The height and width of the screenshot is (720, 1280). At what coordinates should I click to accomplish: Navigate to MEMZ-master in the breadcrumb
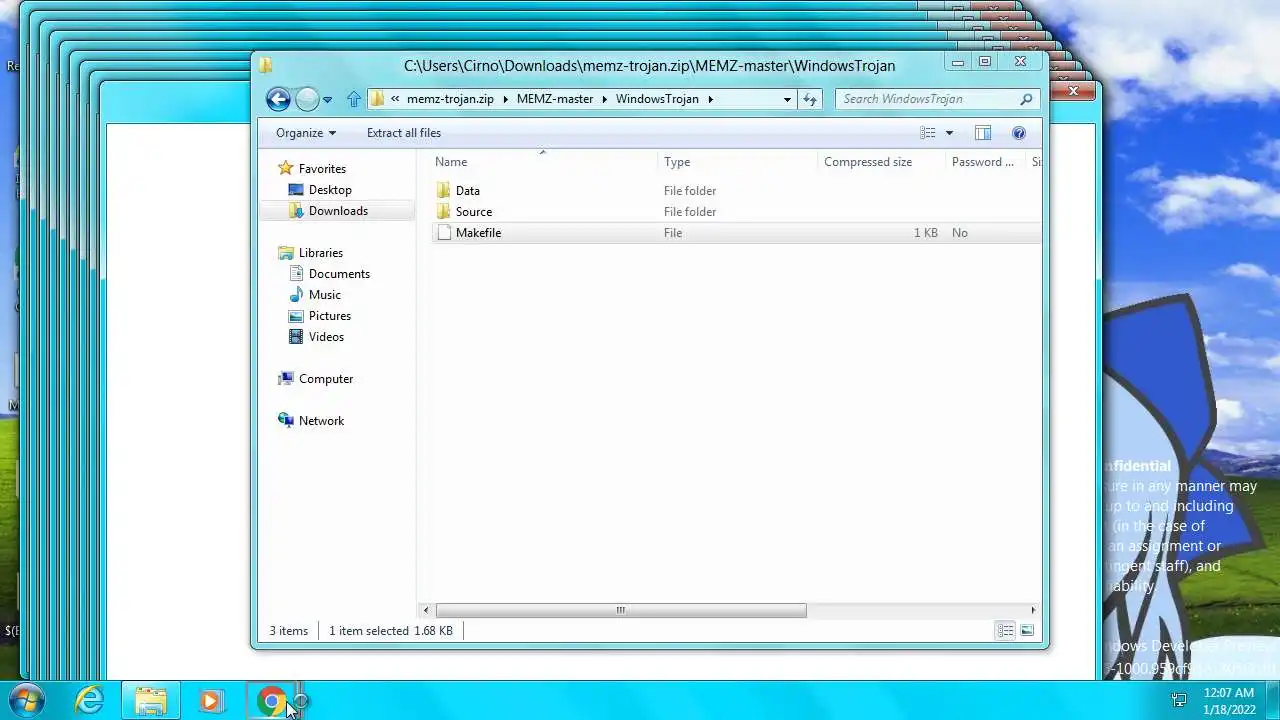pyautogui.click(x=555, y=99)
